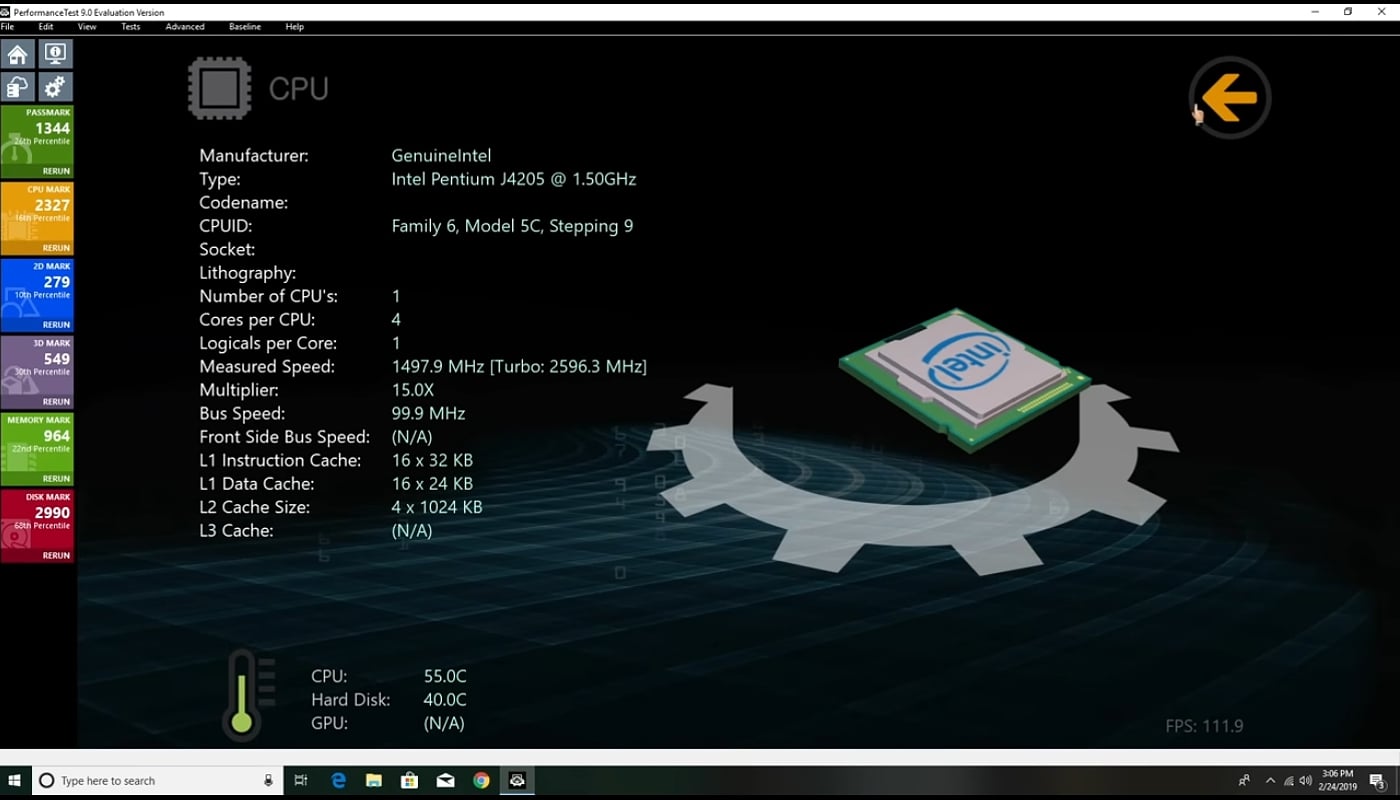The image size is (1400, 800).
Task: Open the Help menu
Action: (x=294, y=27)
